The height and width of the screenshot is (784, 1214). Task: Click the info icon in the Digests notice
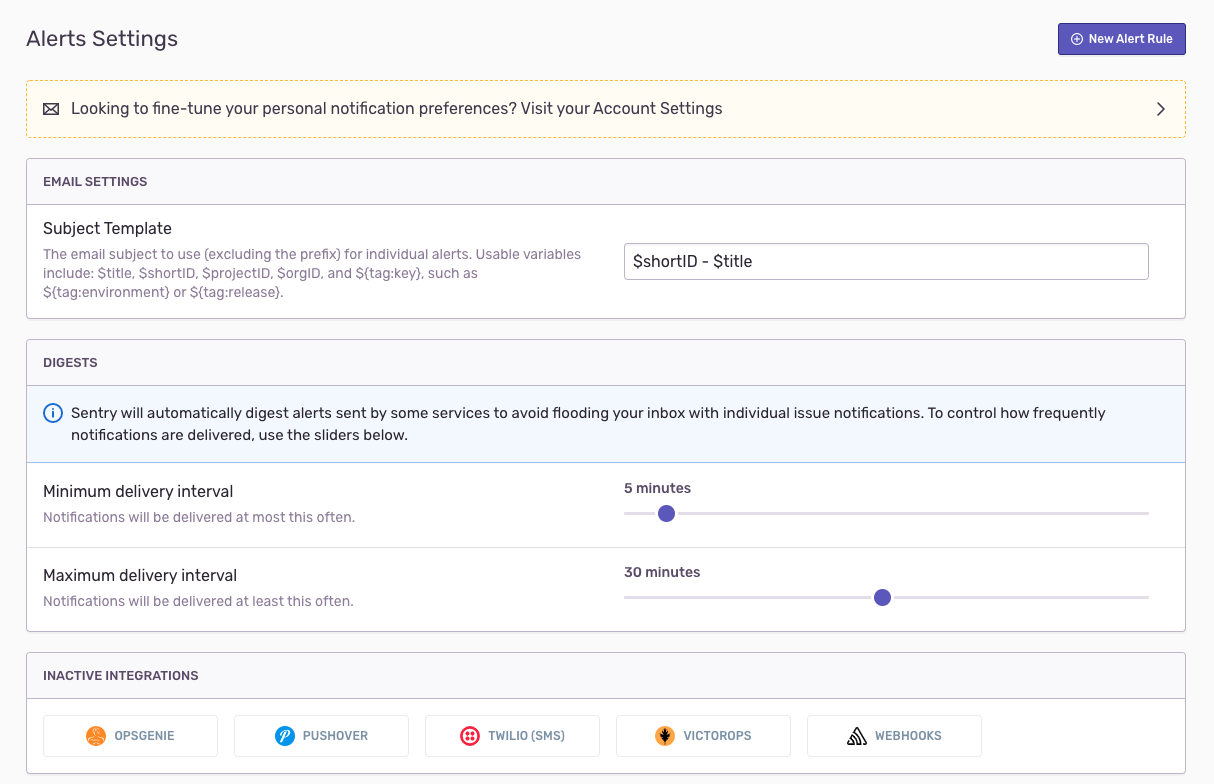coord(53,413)
